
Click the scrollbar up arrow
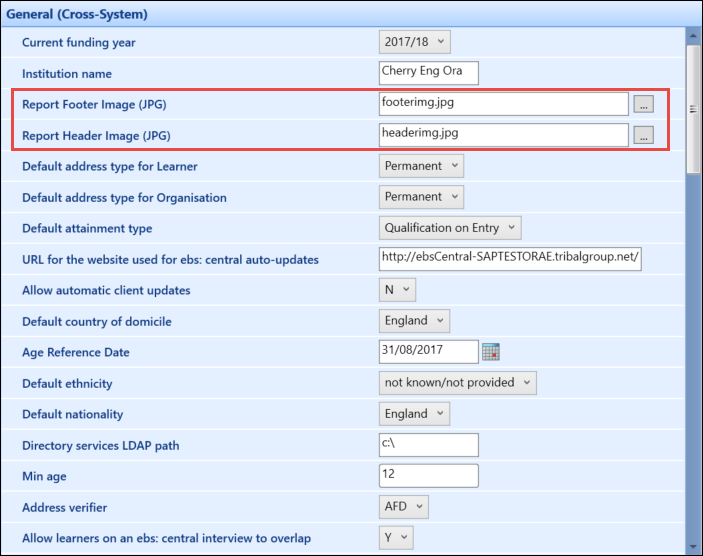[x=694, y=35]
